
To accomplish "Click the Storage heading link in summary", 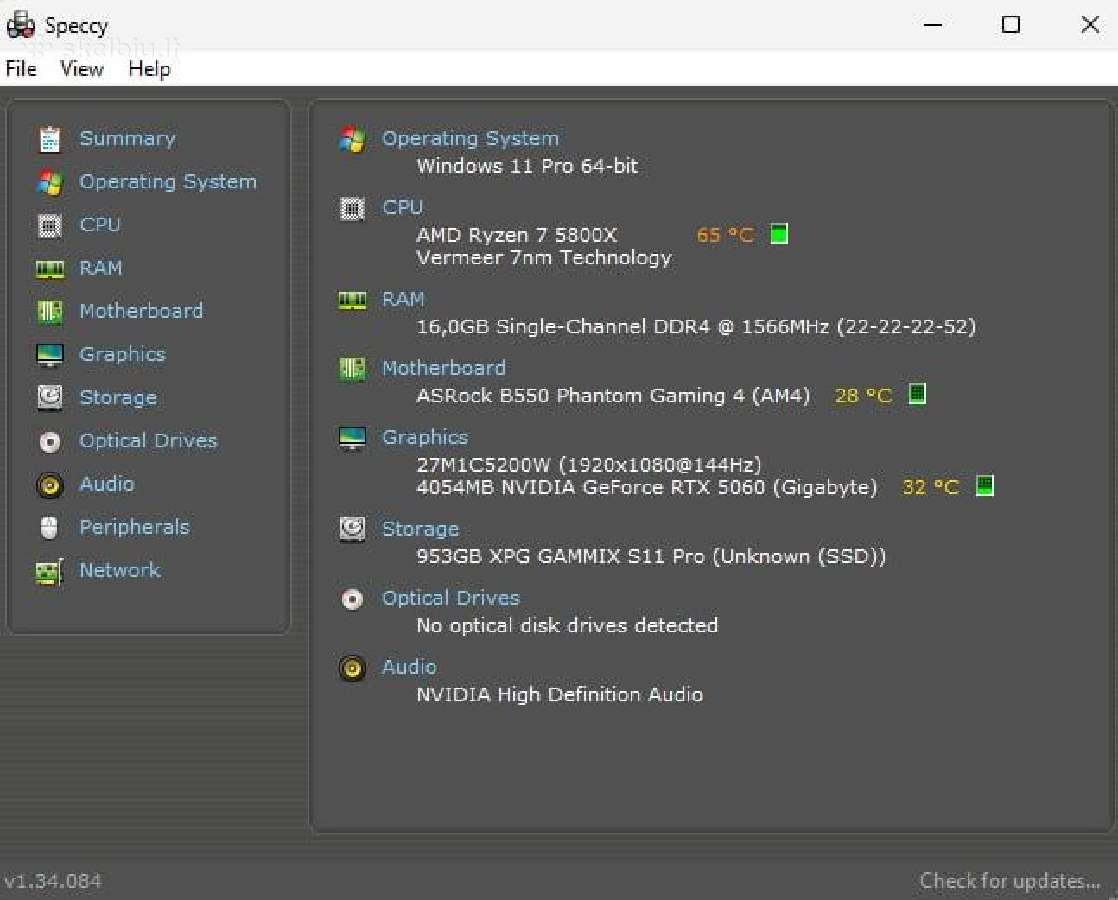I will (421, 529).
